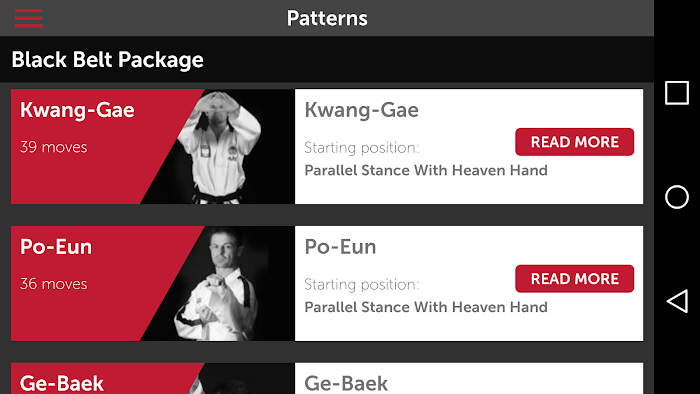
Task: Tap Po-Eun's Parallel Stance With Heaven Hand text
Action: point(426,307)
